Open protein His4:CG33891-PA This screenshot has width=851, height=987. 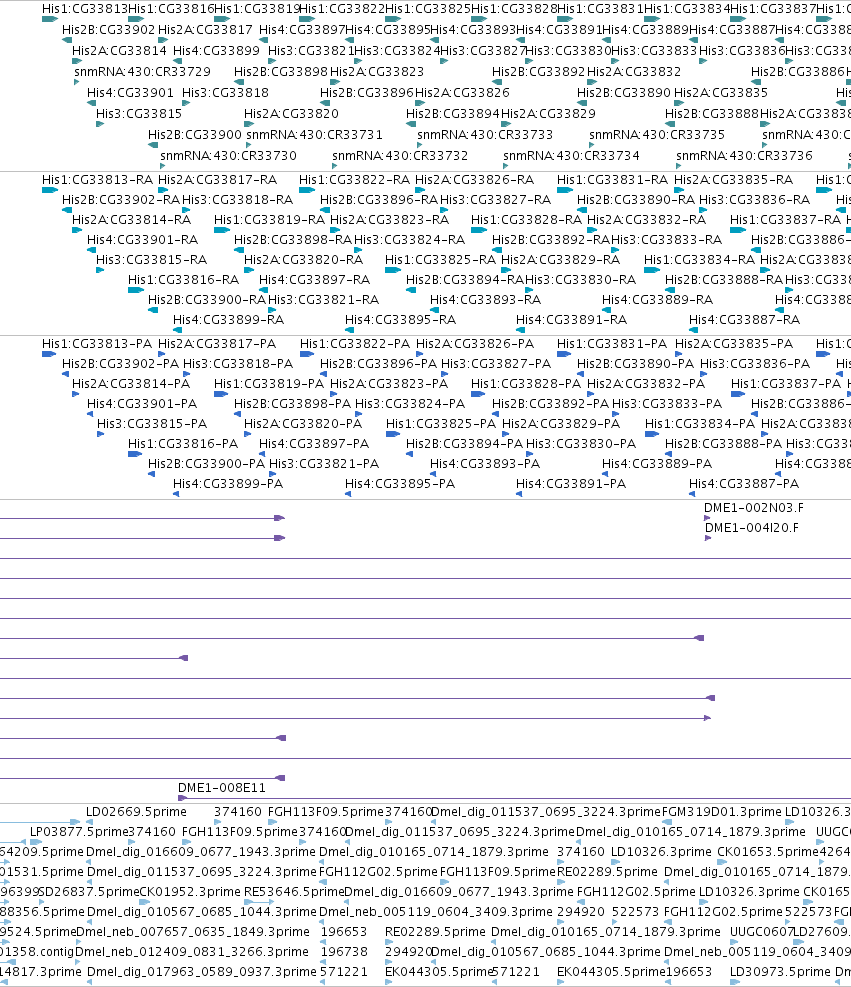point(571,483)
